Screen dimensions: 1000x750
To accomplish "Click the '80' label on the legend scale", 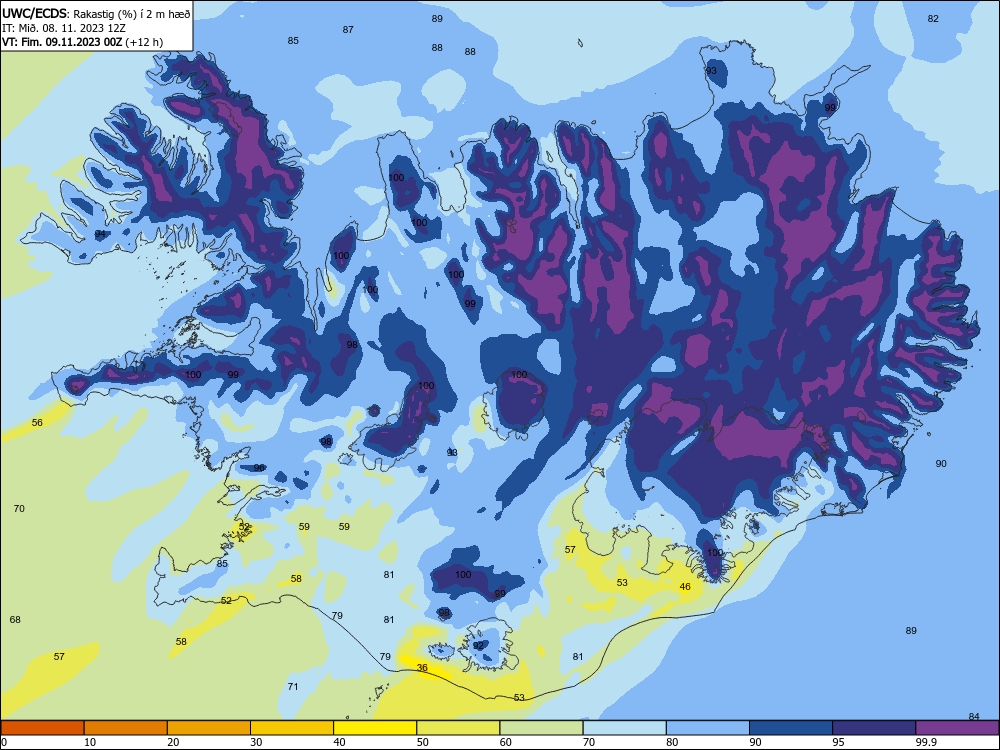I will coord(672,742).
